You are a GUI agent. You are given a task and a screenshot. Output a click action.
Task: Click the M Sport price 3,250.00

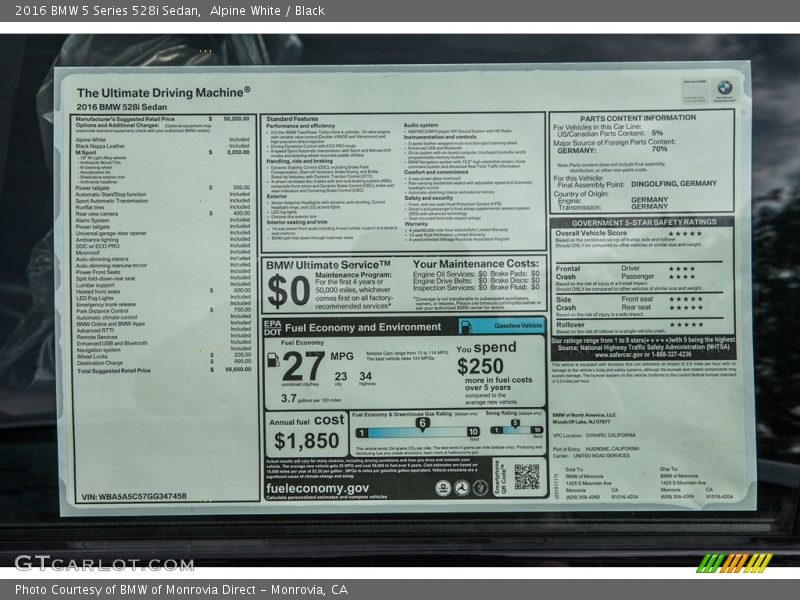[x=238, y=152]
